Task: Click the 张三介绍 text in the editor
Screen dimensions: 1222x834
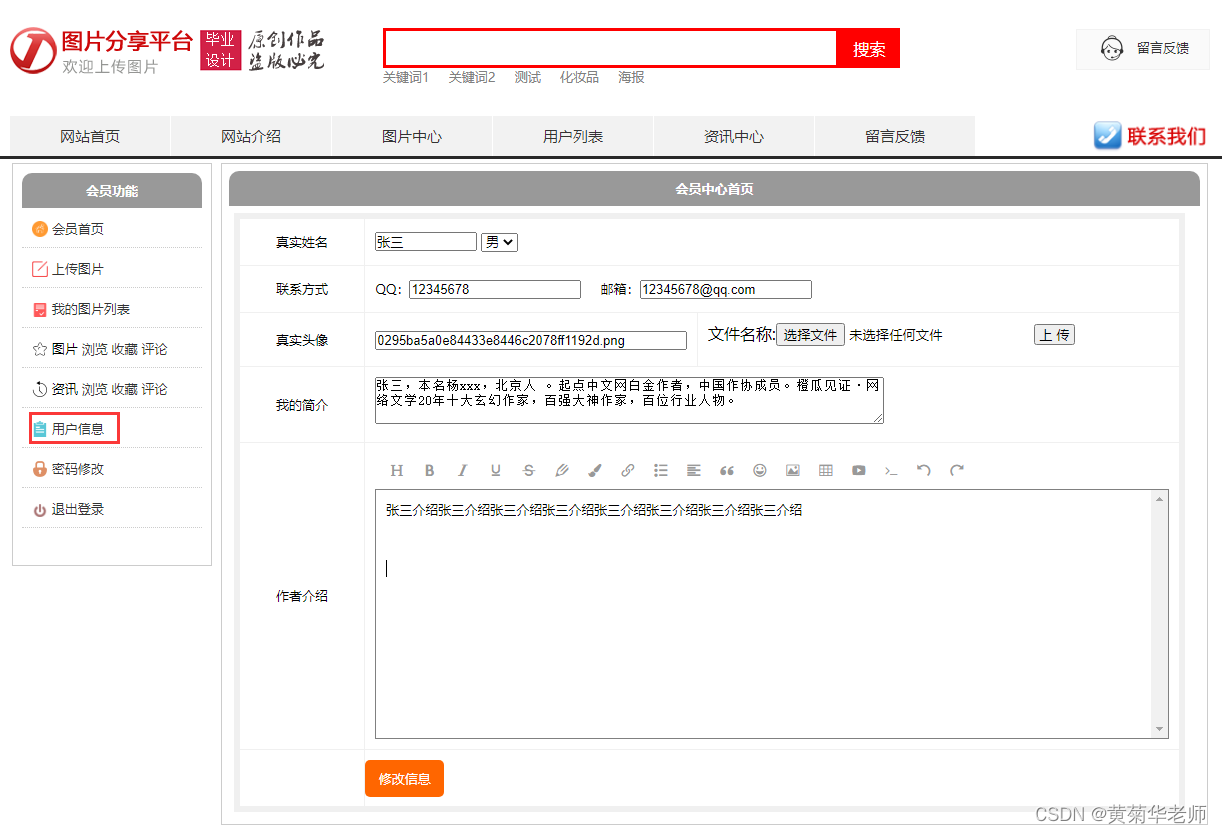Action: pyautogui.click(x=594, y=511)
